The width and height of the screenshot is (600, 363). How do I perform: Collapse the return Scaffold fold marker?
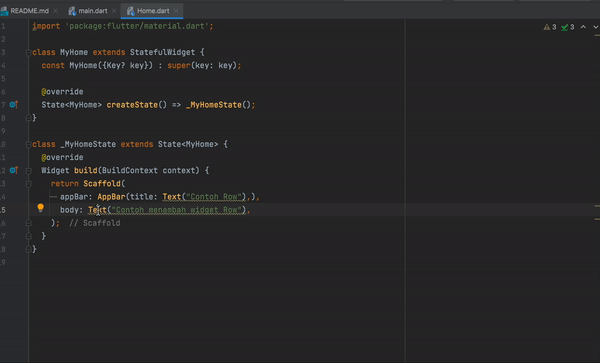point(28,184)
